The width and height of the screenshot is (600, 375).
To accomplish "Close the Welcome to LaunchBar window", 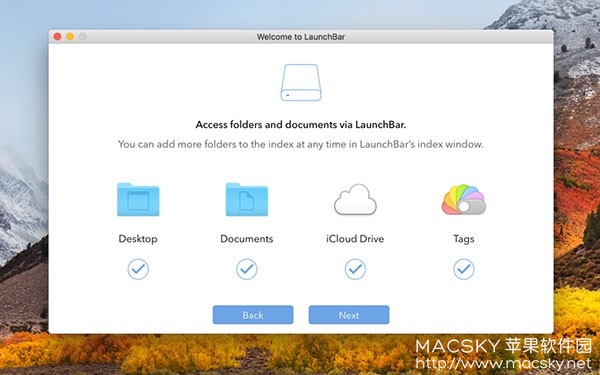I will pyautogui.click(x=57, y=36).
